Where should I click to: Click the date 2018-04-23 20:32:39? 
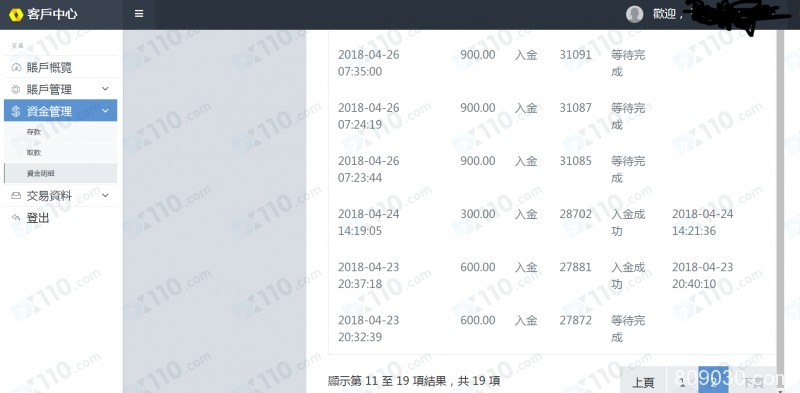368,329
